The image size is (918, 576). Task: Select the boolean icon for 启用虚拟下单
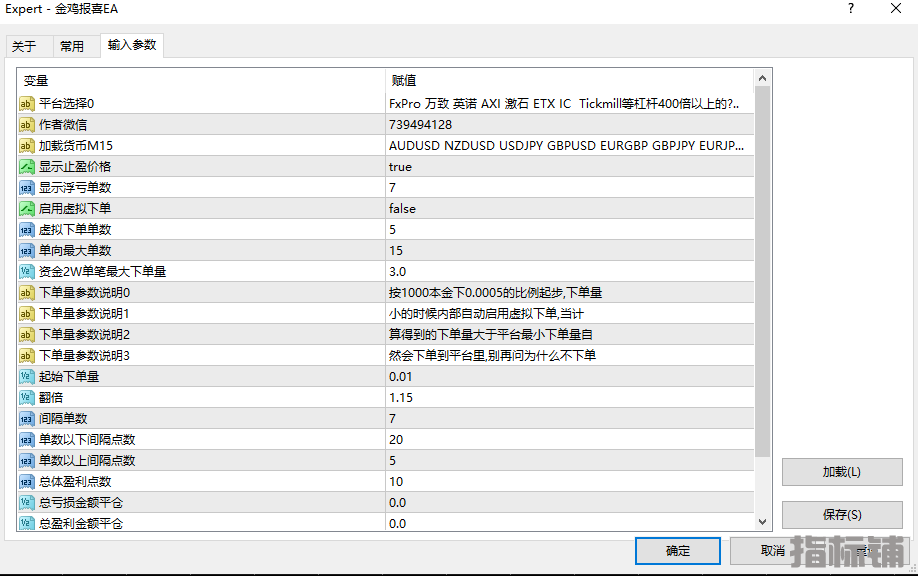26,209
